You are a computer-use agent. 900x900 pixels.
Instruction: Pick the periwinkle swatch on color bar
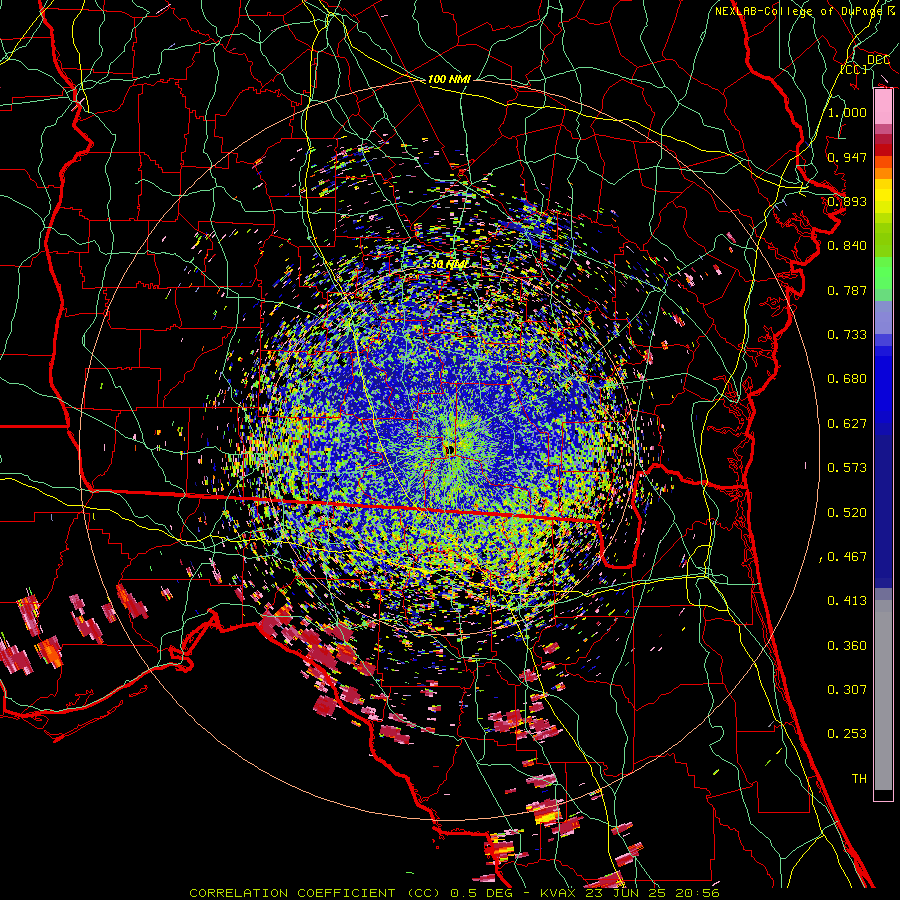point(883,317)
